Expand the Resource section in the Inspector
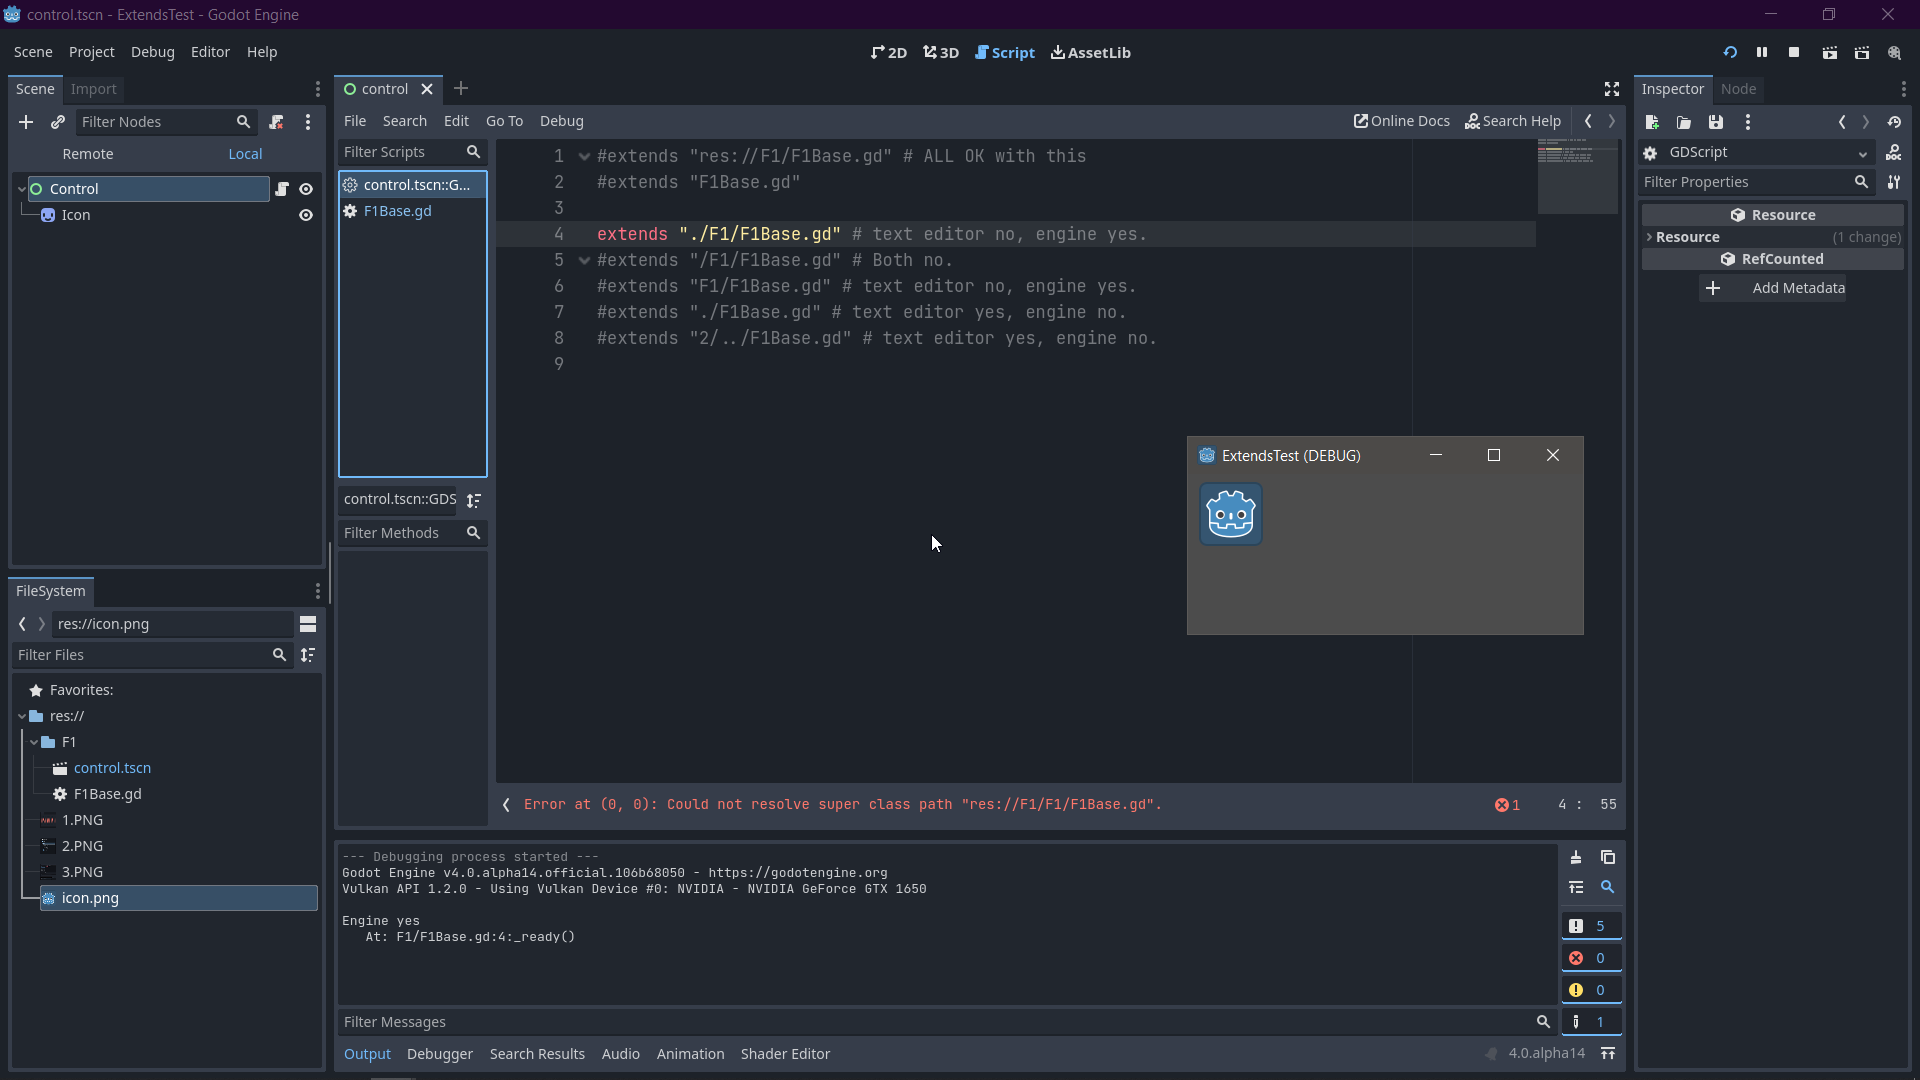1920x1080 pixels. point(1650,237)
